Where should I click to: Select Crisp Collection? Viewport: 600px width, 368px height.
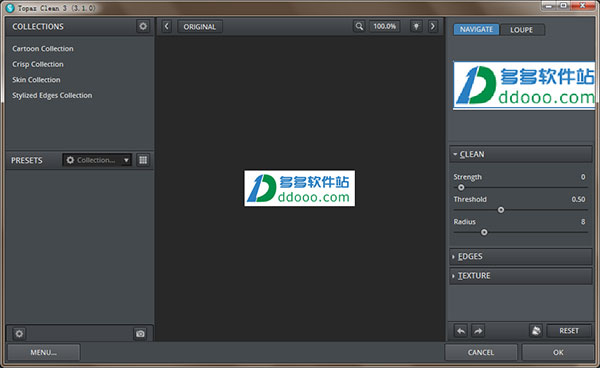point(38,64)
